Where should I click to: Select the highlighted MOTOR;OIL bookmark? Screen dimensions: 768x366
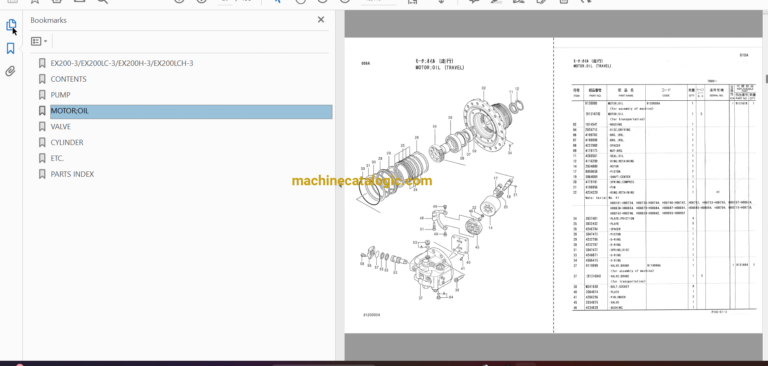pyautogui.click(x=191, y=111)
